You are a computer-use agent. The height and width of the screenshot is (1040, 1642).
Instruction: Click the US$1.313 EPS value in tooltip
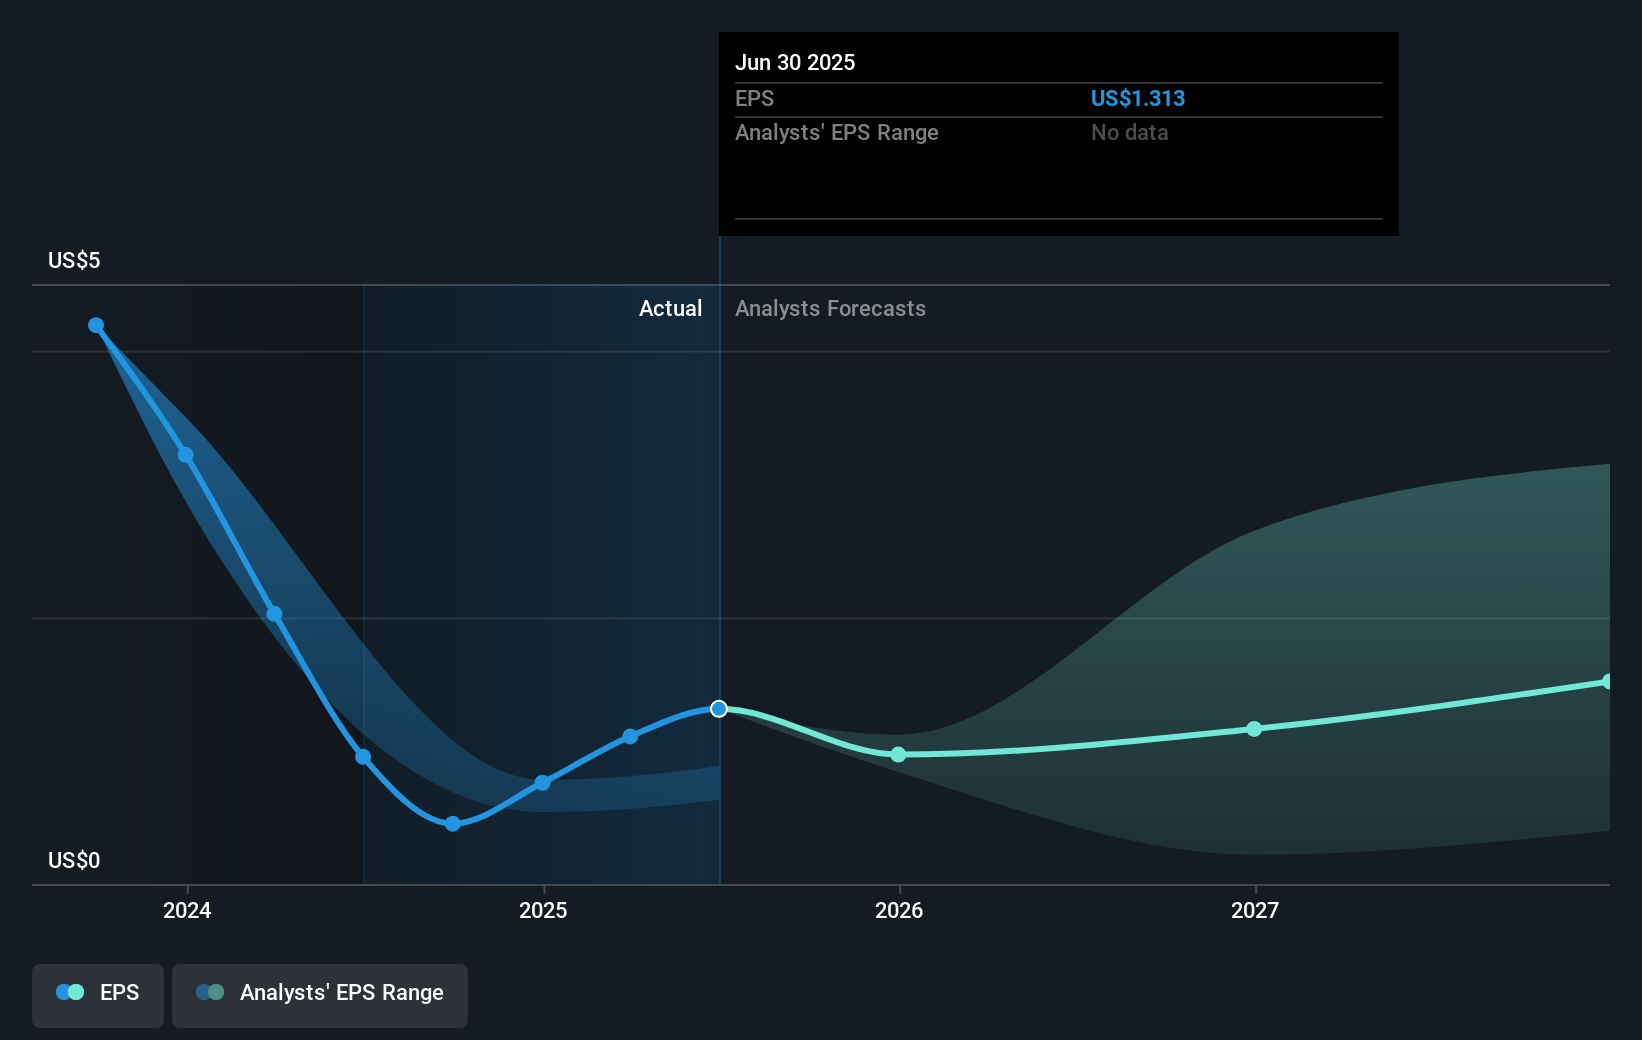pyautogui.click(x=1137, y=99)
